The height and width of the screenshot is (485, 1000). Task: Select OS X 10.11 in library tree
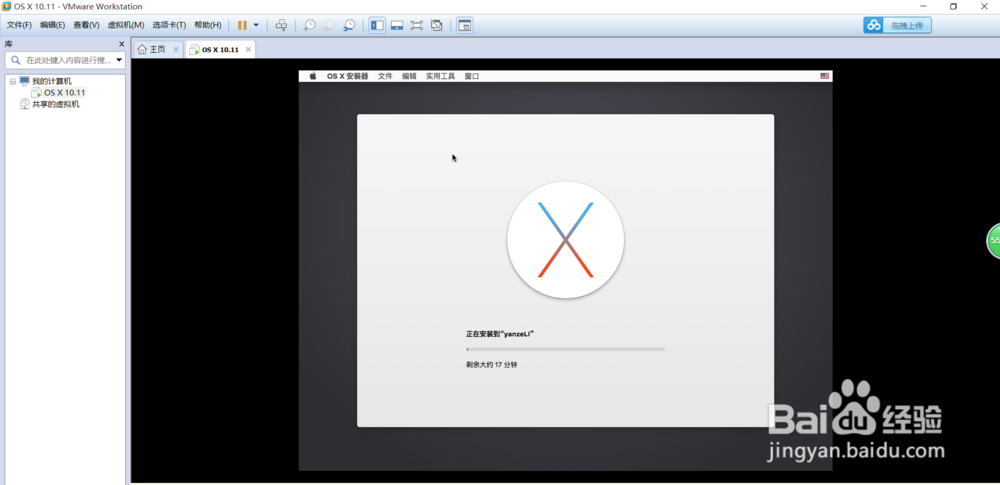click(x=64, y=93)
